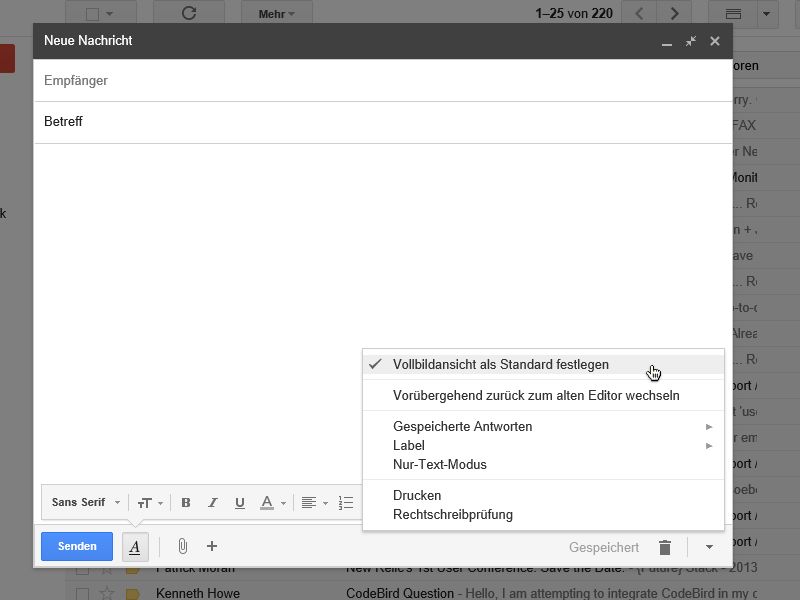Image resolution: width=800 pixels, height=600 pixels.
Task: Open the Mehr dropdown in Gmail toolbar
Action: [x=277, y=14]
